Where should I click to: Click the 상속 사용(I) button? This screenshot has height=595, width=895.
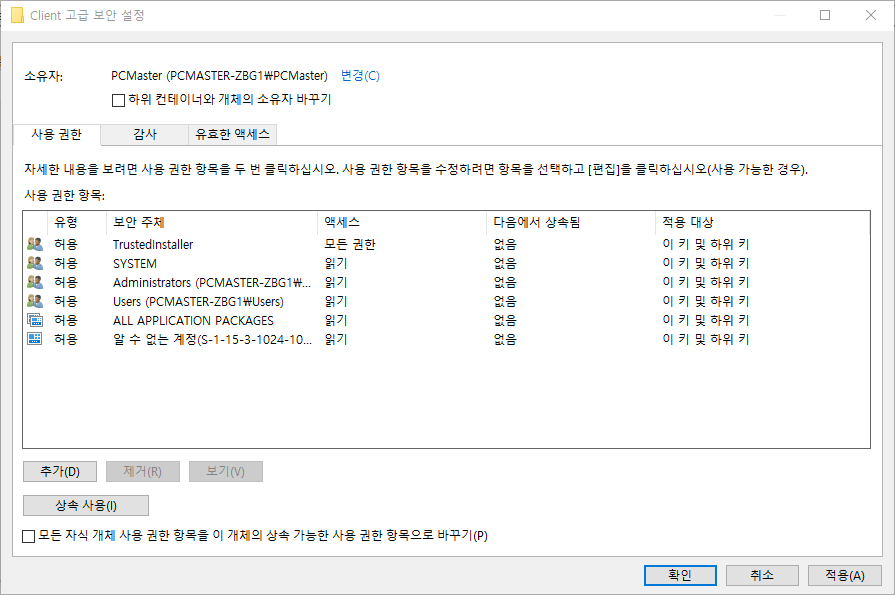point(86,505)
